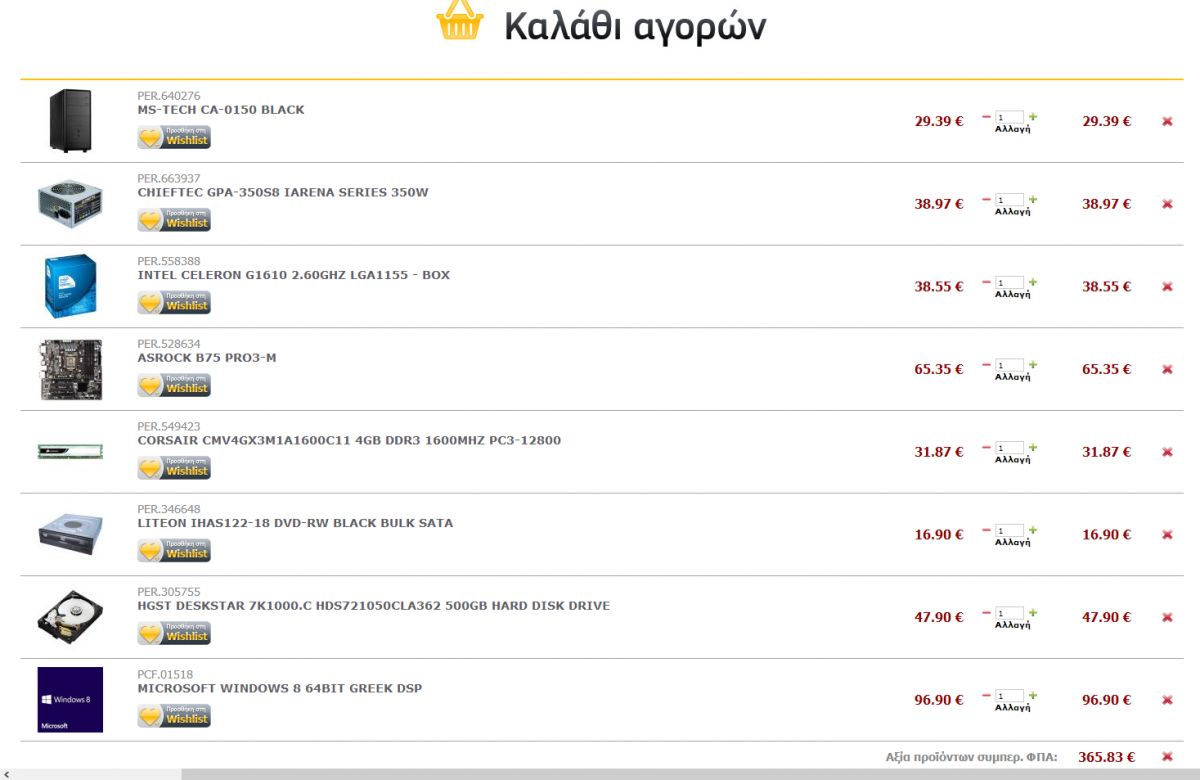1200x780 pixels.
Task: Click Αλλαγή under INTEL CELERON quantity
Action: (x=1012, y=295)
